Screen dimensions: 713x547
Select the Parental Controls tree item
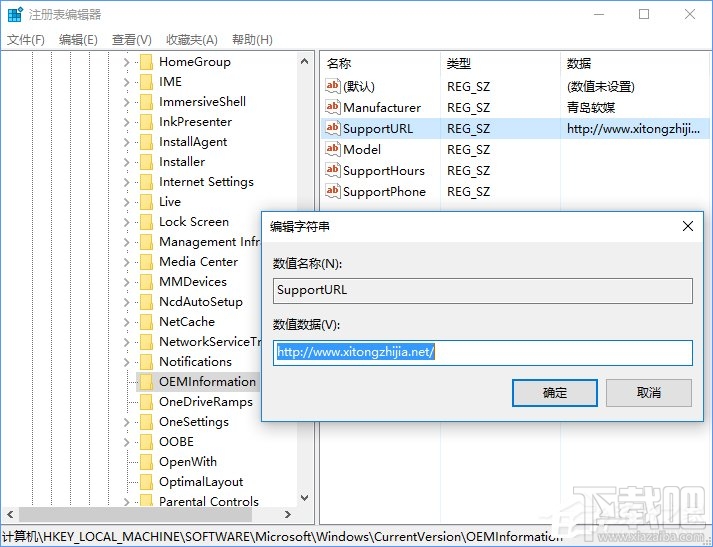(209, 502)
